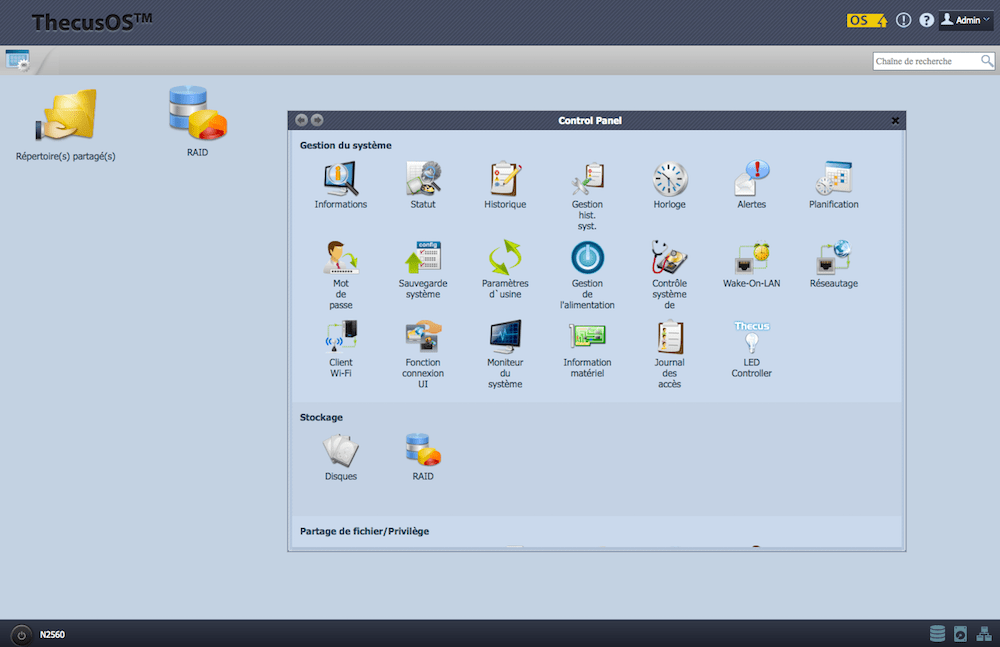The width and height of the screenshot is (1000, 647).
Task: Open Journal des accès icon
Action: pos(669,354)
